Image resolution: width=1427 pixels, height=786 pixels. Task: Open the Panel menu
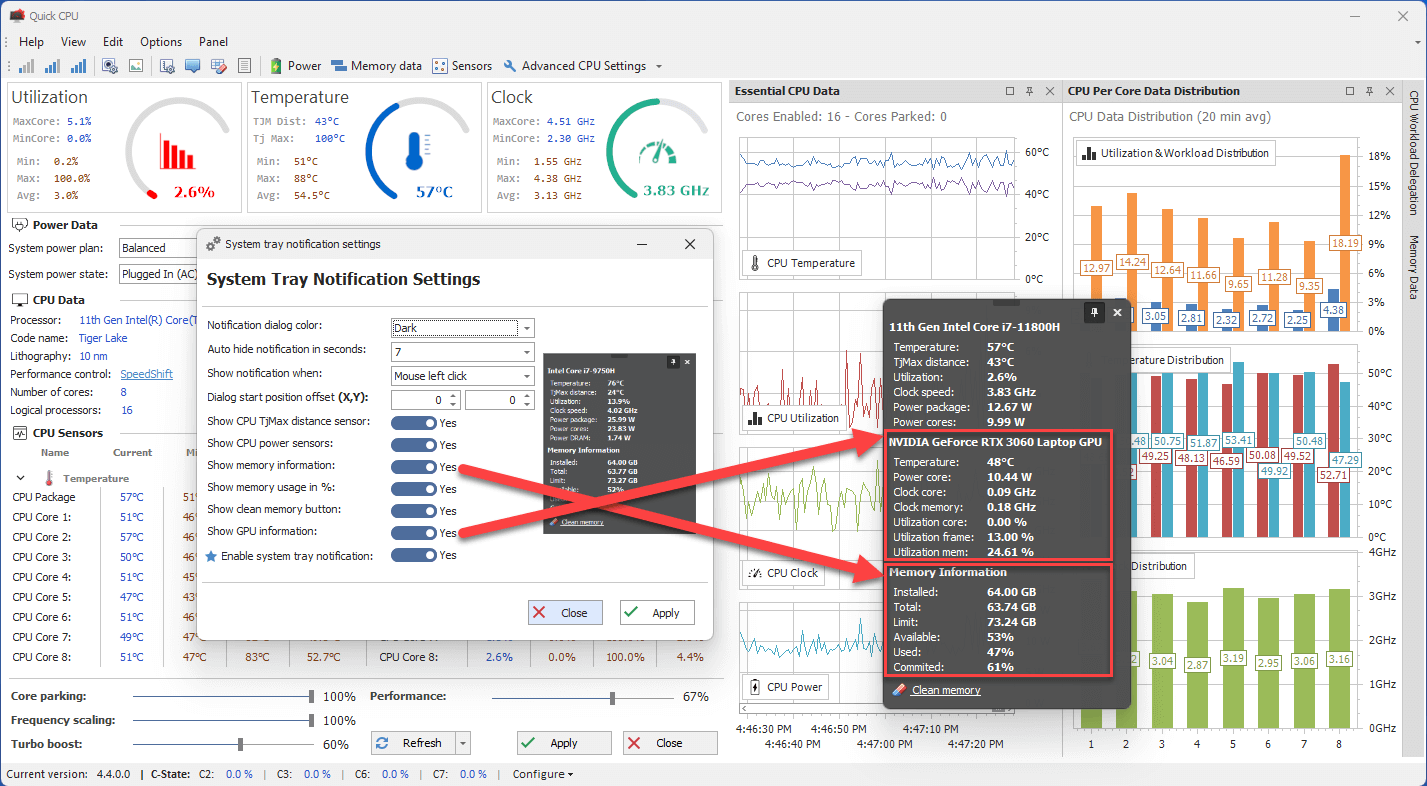[213, 42]
